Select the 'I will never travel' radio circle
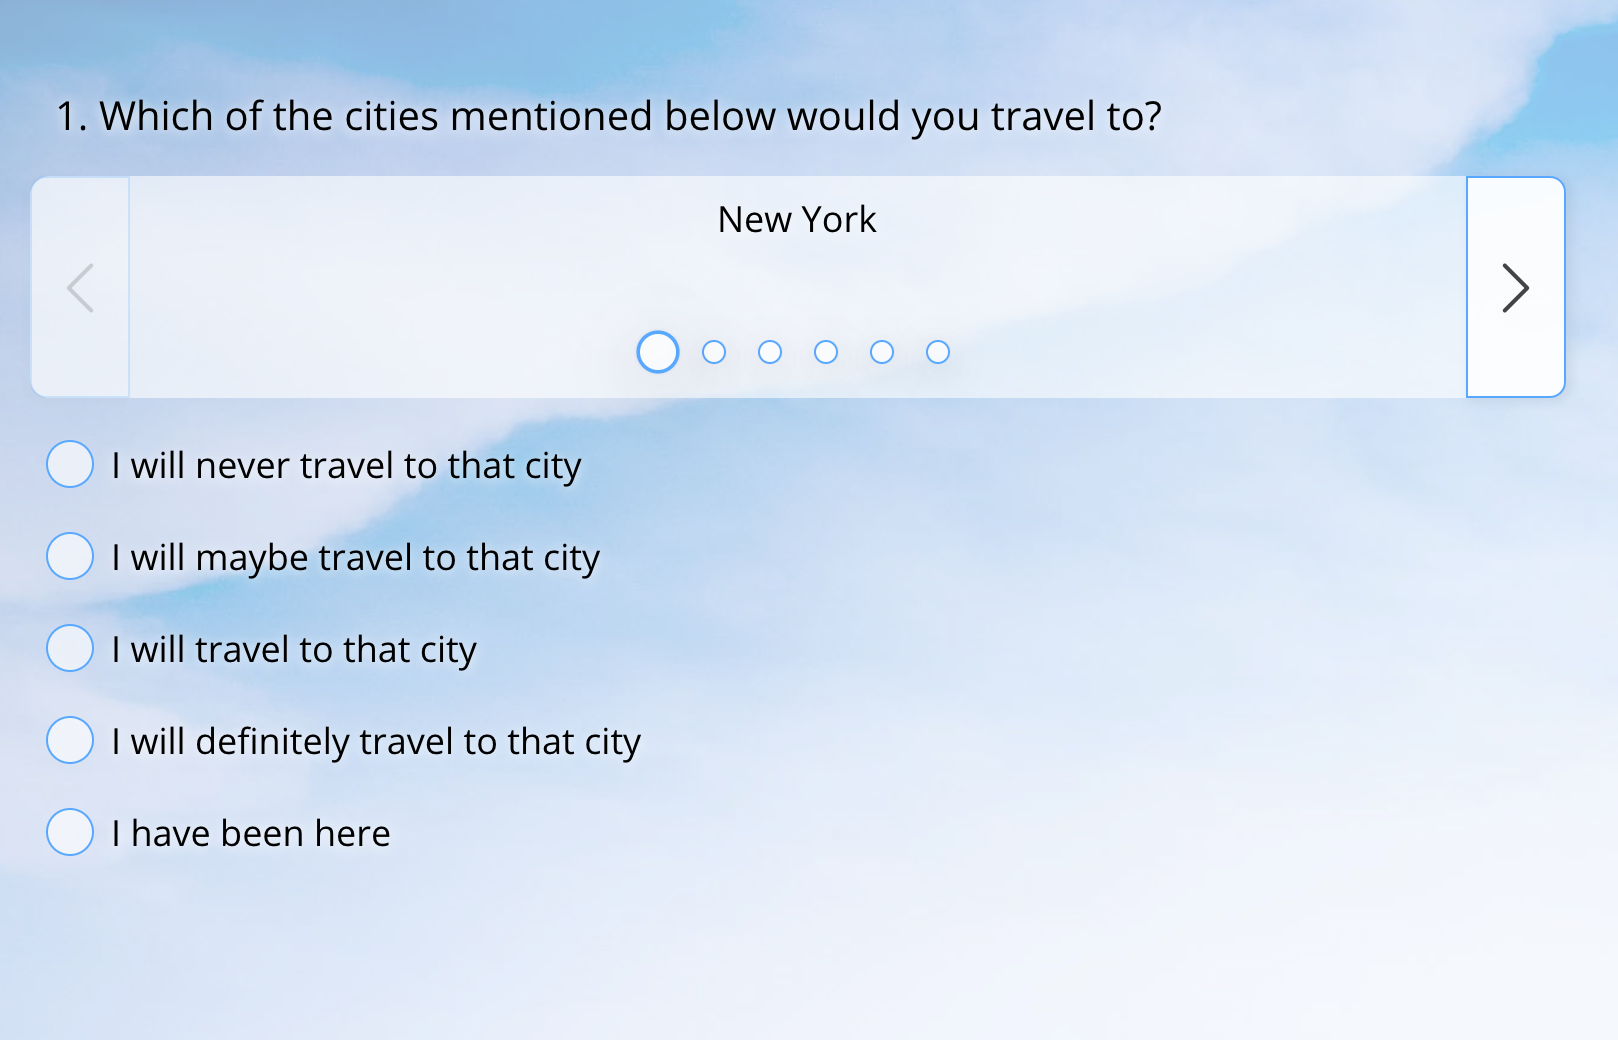1618x1040 pixels. [x=70, y=464]
